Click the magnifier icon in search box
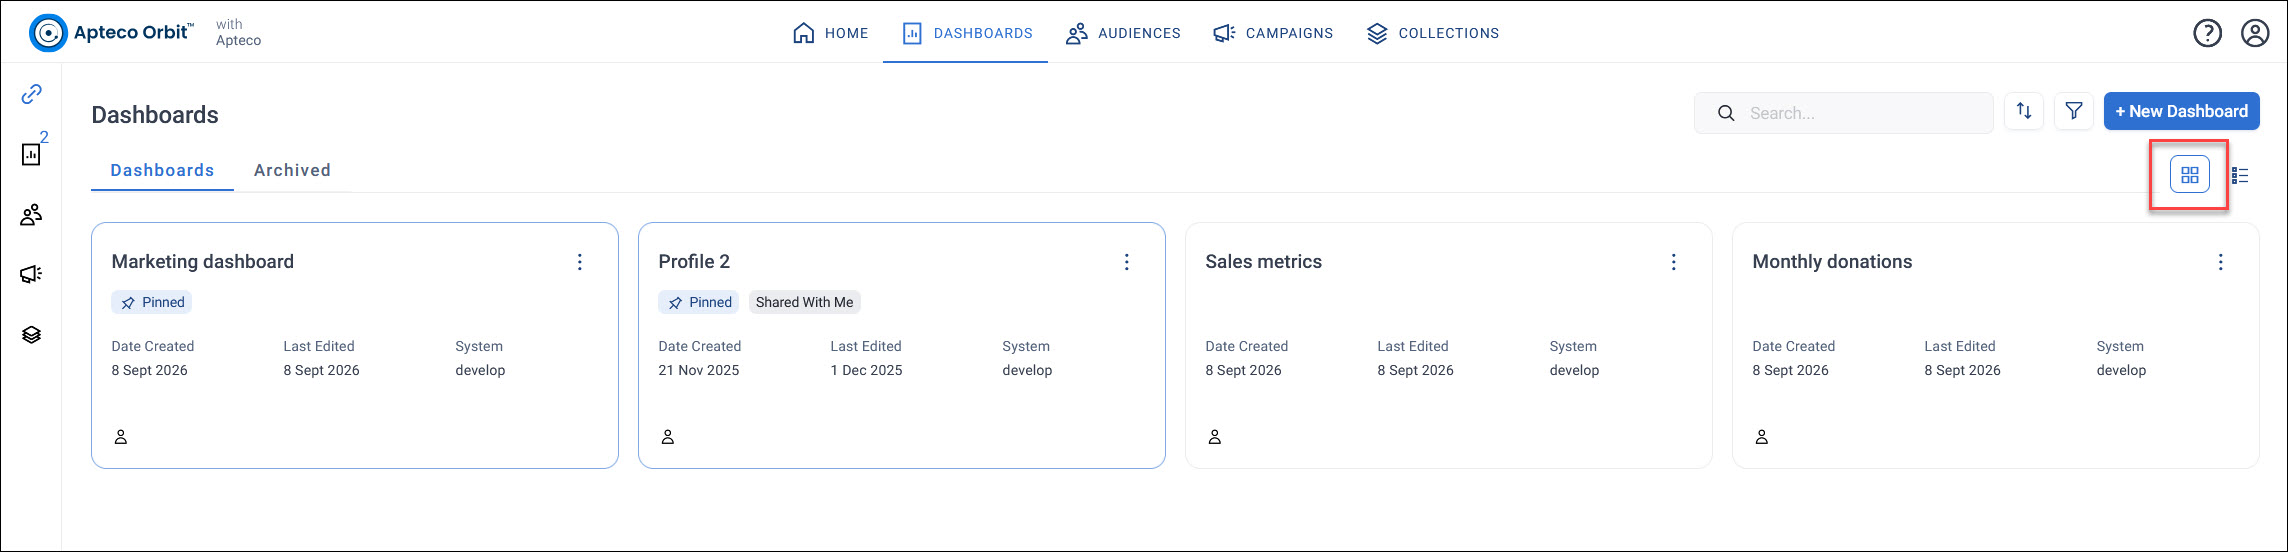This screenshot has width=2288, height=552. [x=1726, y=113]
